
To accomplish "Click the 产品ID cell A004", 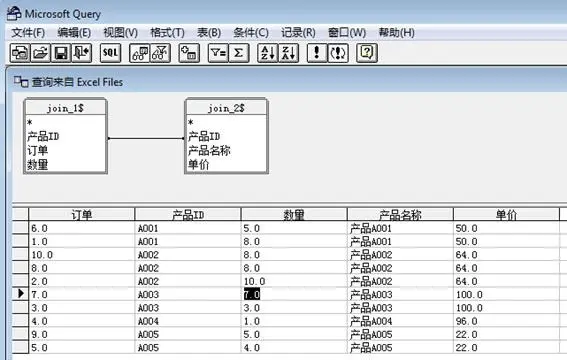I will coord(188,321).
